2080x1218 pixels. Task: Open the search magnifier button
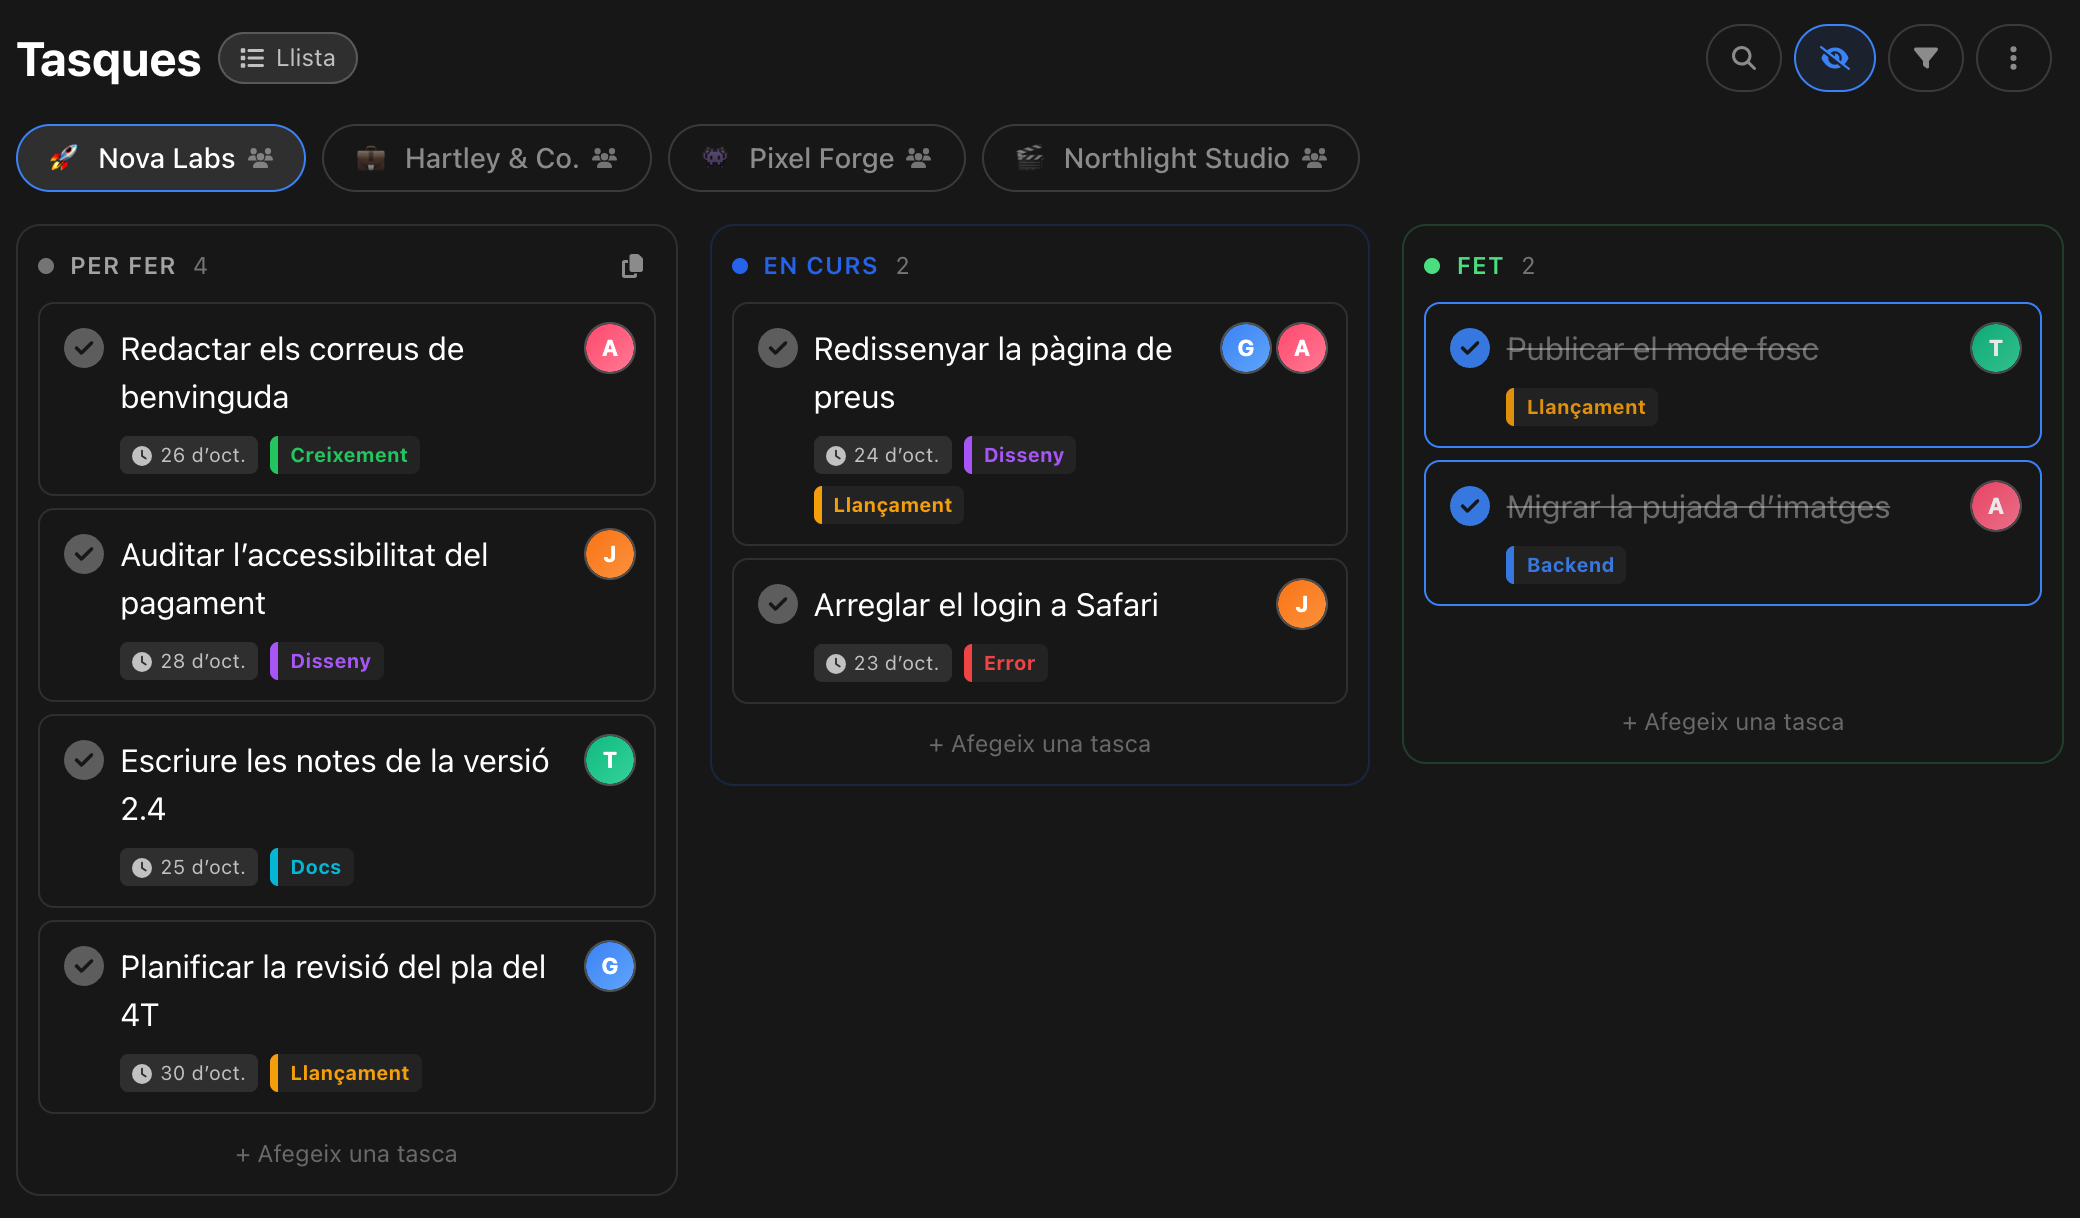click(1743, 58)
